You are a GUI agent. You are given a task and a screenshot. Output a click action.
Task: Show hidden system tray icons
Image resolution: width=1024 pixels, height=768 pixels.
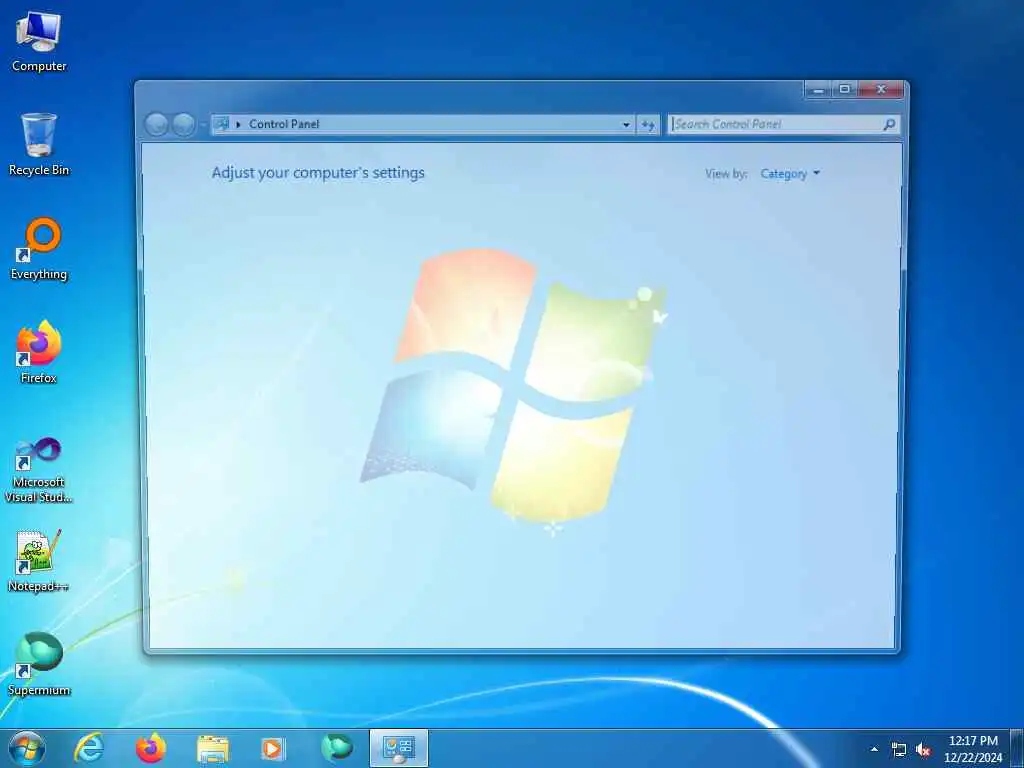[874, 749]
